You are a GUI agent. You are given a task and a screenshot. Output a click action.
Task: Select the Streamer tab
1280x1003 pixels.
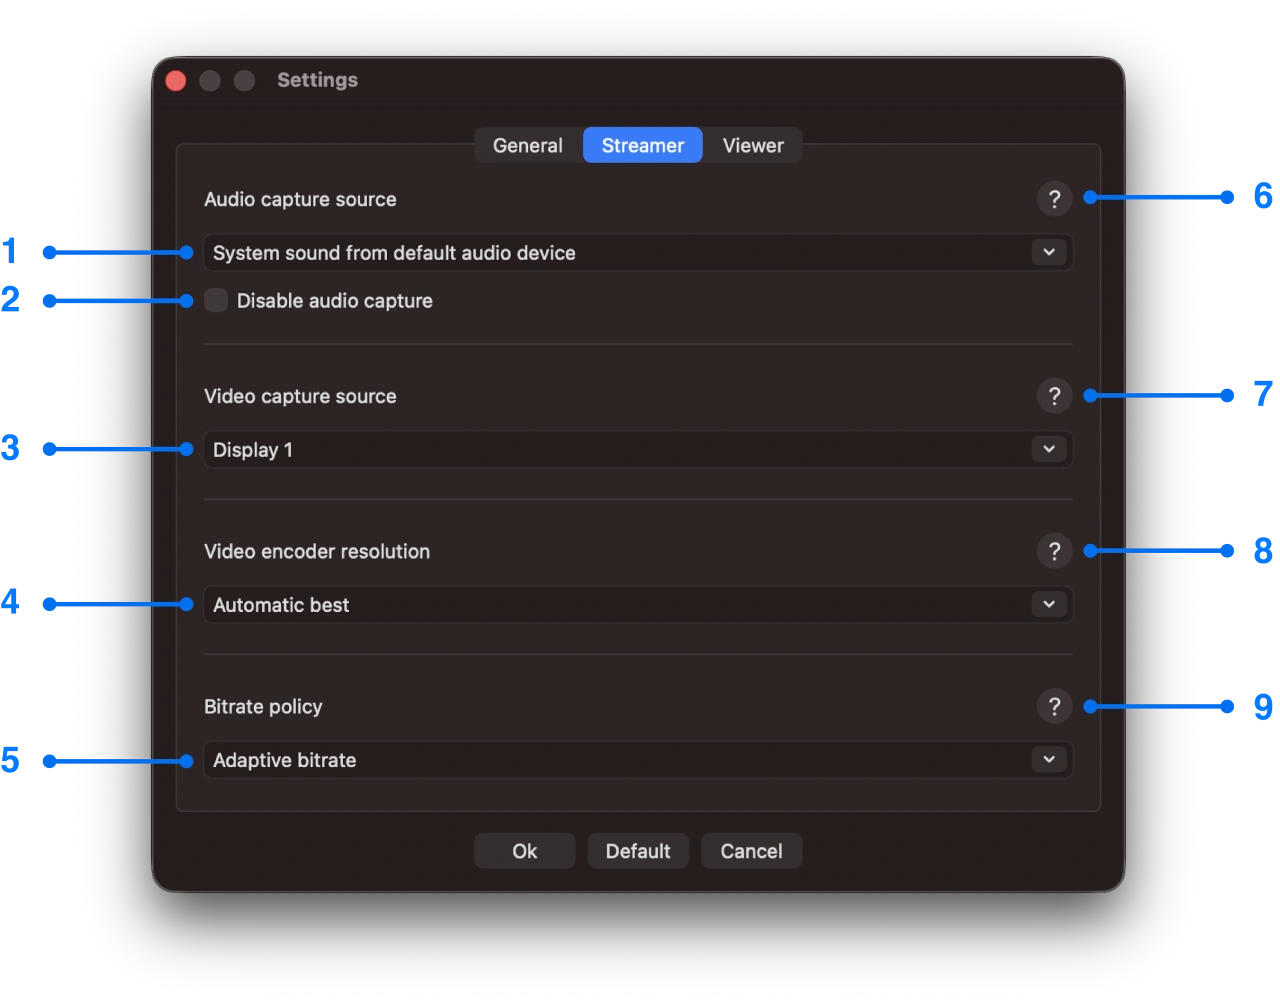pos(642,145)
